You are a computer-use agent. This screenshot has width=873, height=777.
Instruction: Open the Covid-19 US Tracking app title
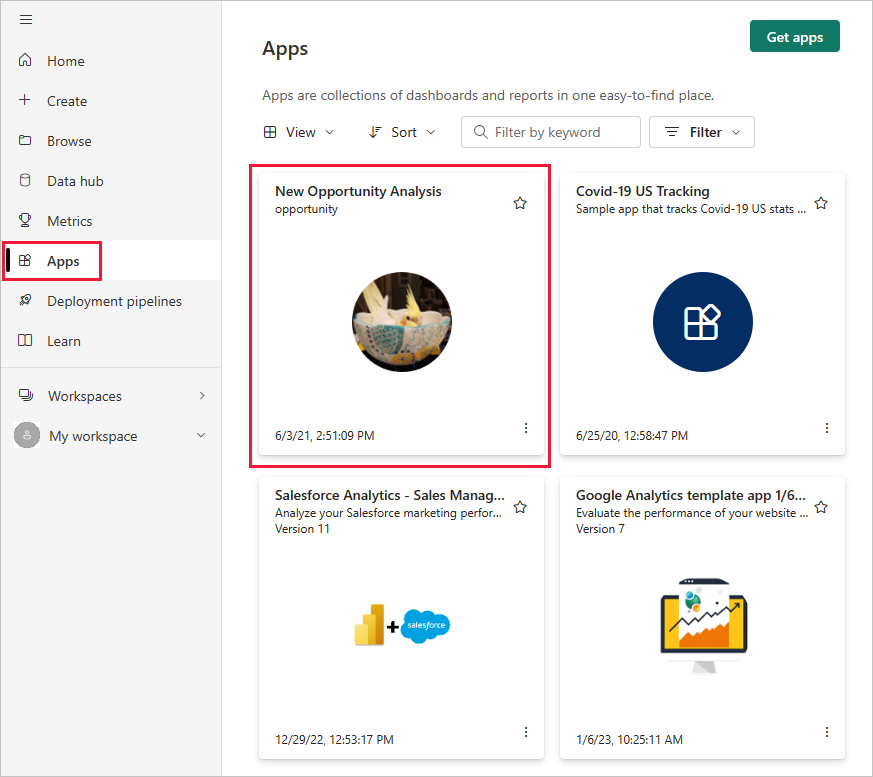tap(643, 191)
